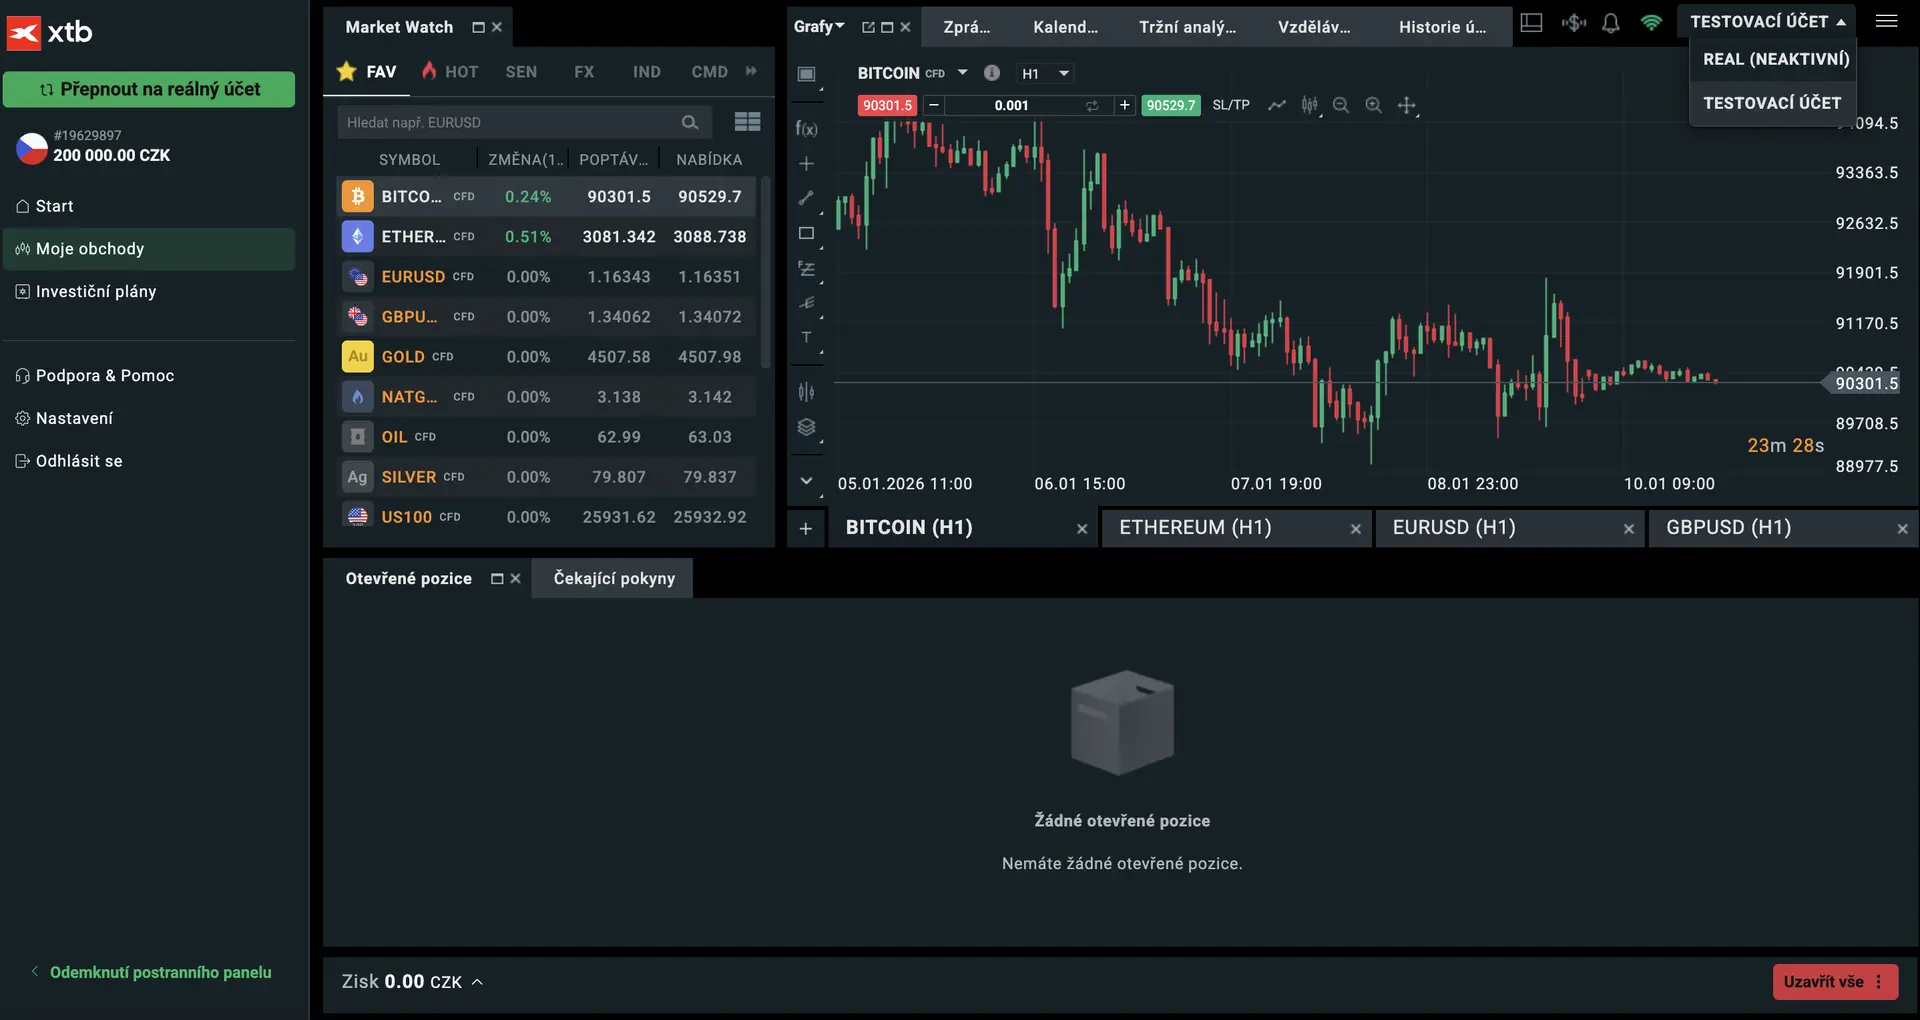This screenshot has height=1020, width=1920.
Task: Click Přepnout na reálný účet button
Action: [x=149, y=89]
